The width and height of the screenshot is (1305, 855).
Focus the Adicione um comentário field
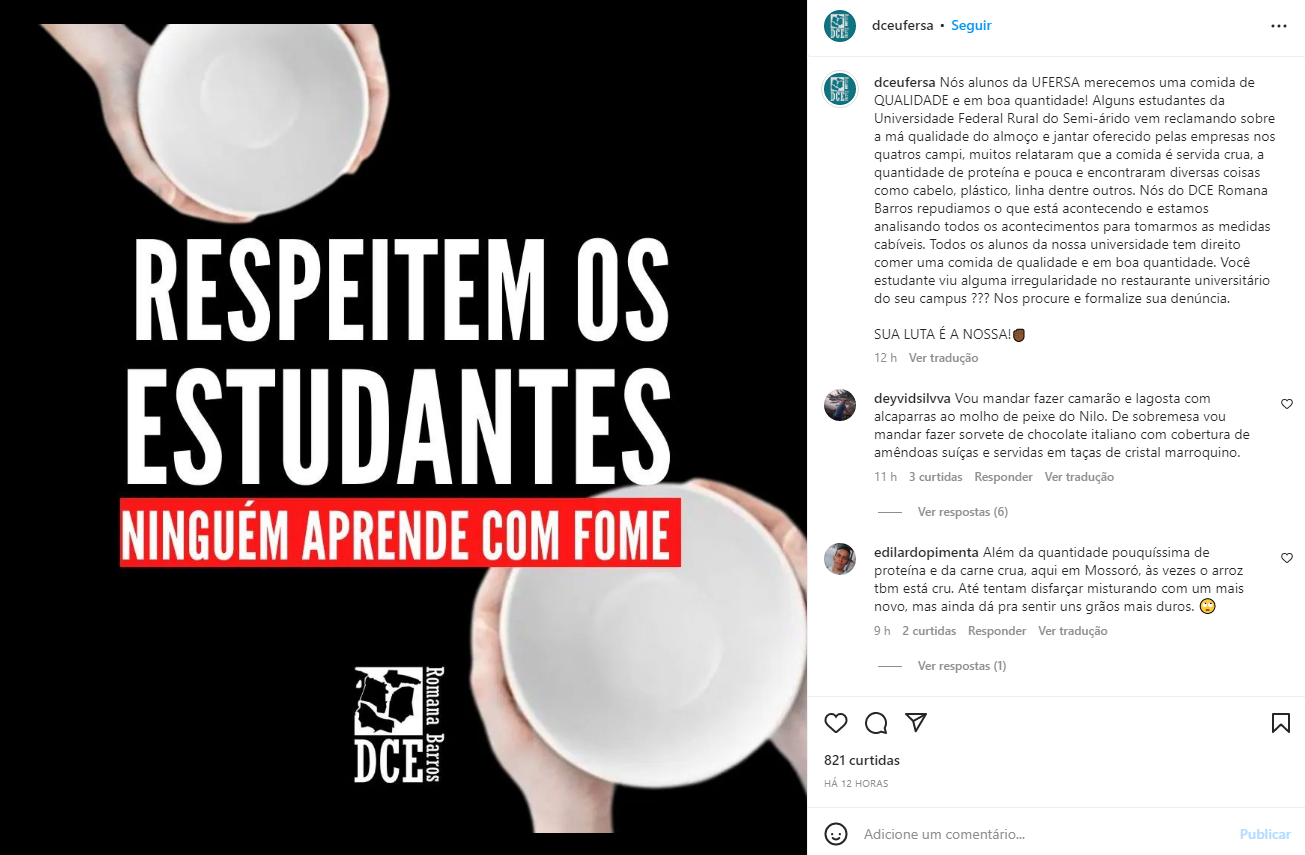tap(1040, 834)
